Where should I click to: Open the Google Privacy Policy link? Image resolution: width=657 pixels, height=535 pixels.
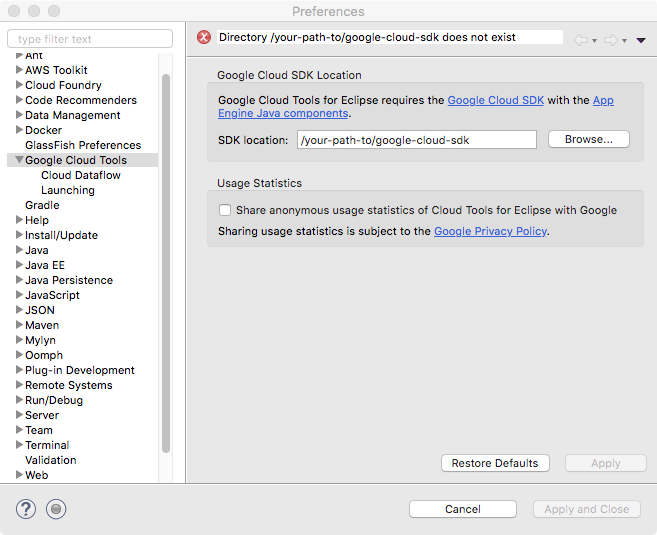[x=490, y=231]
